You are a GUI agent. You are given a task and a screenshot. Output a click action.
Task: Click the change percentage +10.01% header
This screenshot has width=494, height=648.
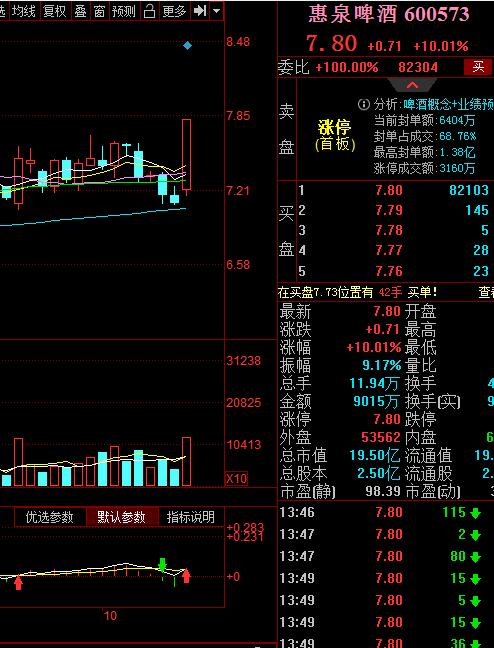pyautogui.click(x=441, y=46)
